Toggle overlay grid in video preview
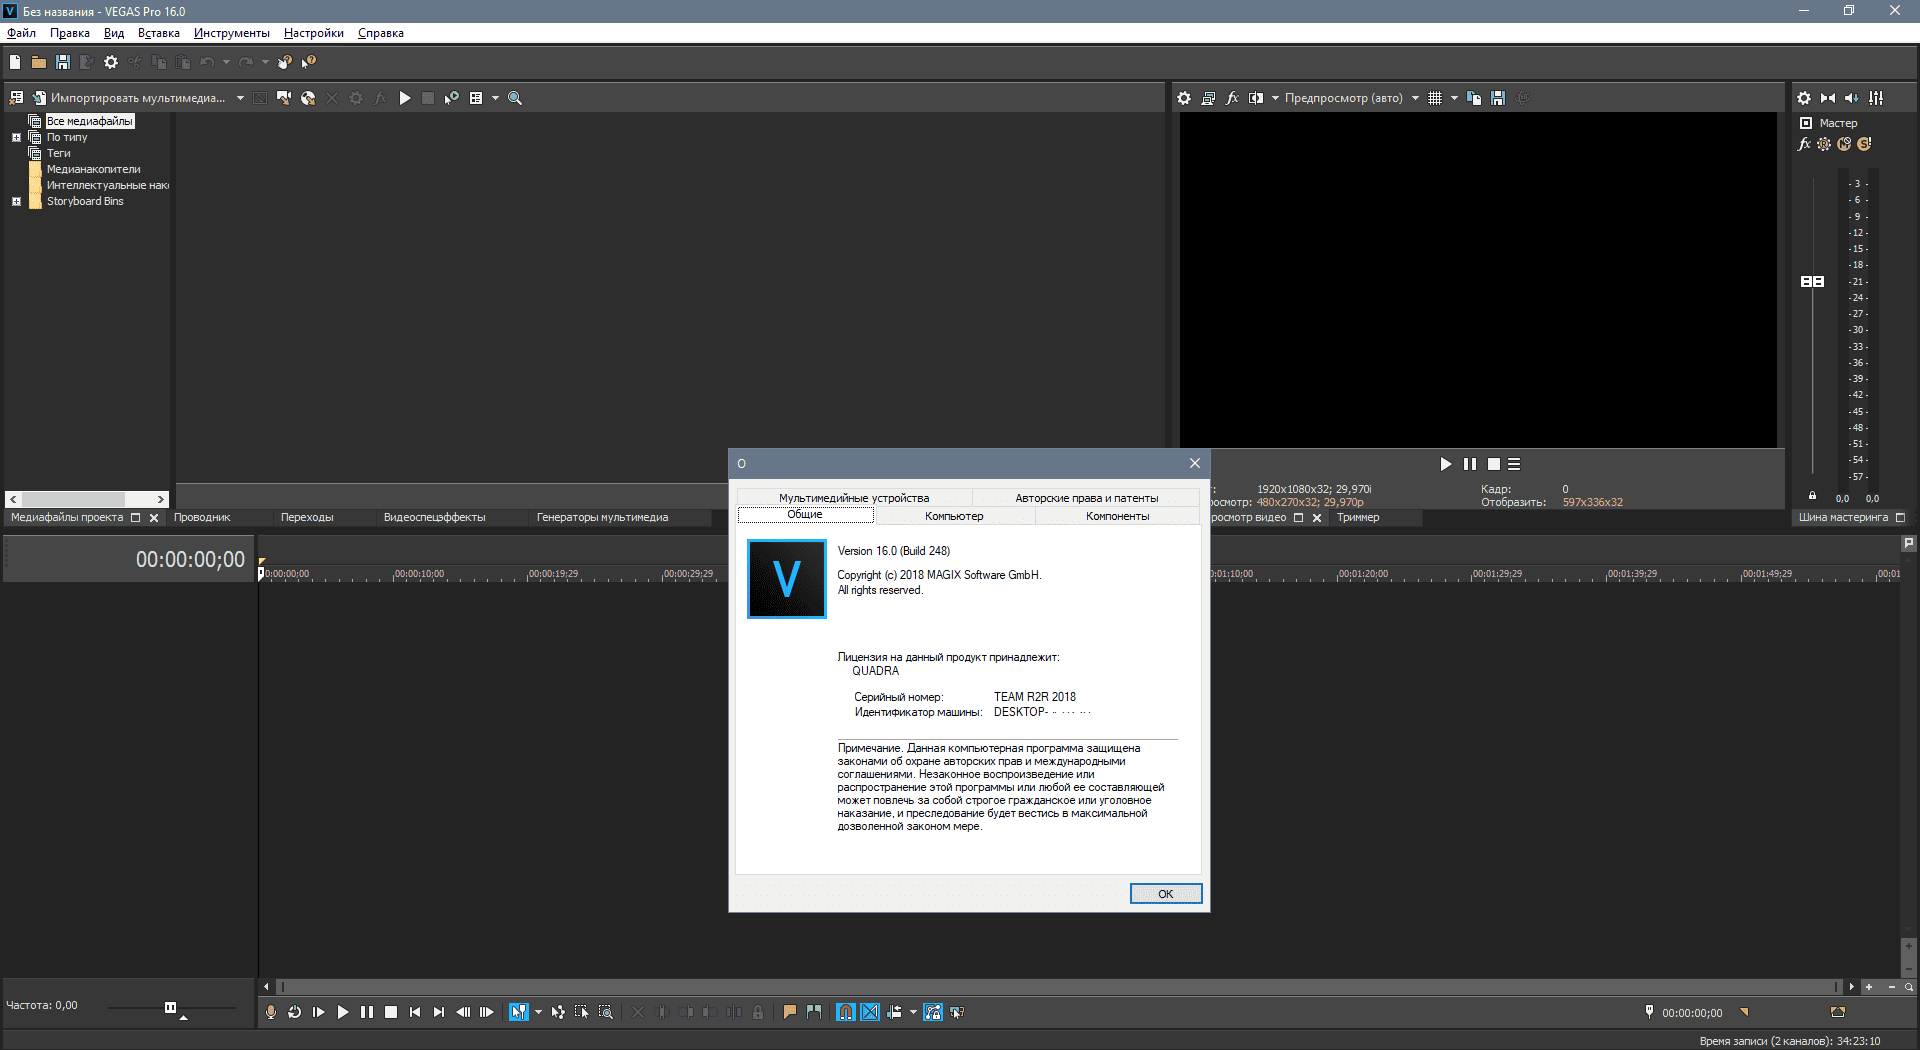1920x1050 pixels. 1435,98
